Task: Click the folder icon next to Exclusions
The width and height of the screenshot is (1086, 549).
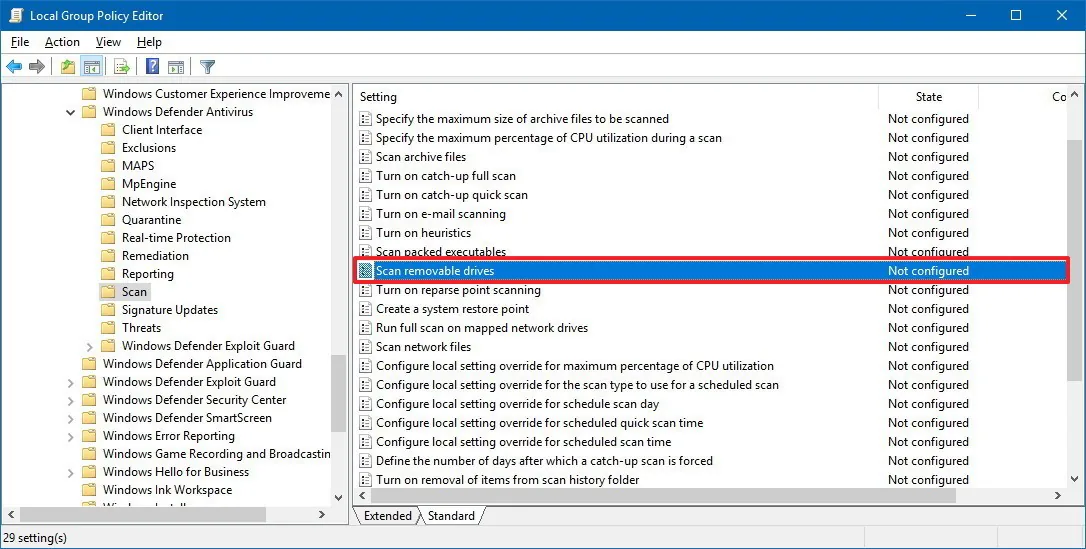Action: pos(107,147)
